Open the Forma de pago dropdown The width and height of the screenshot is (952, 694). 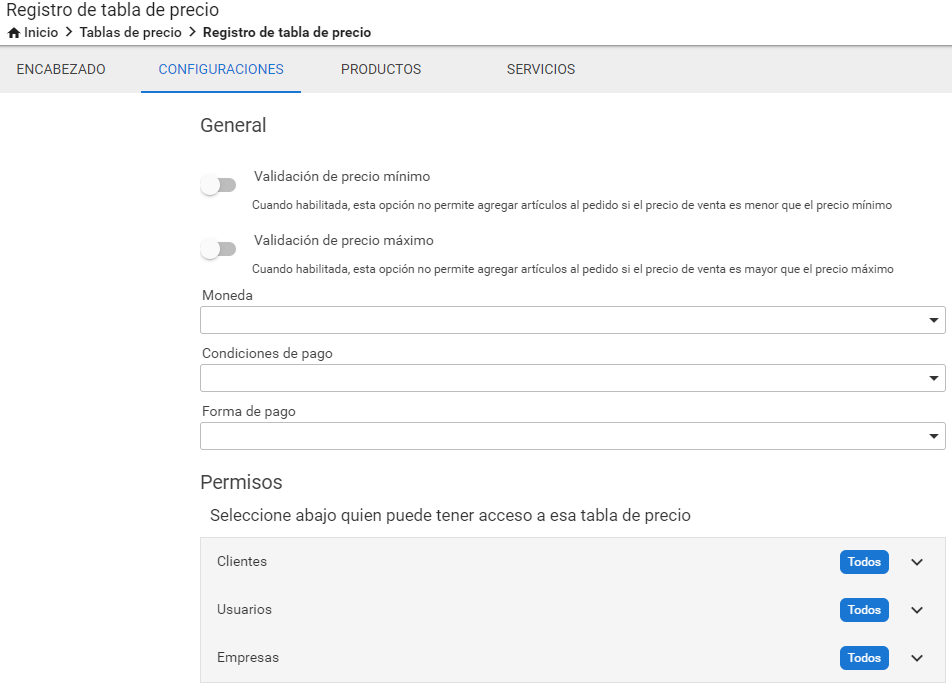(573, 436)
